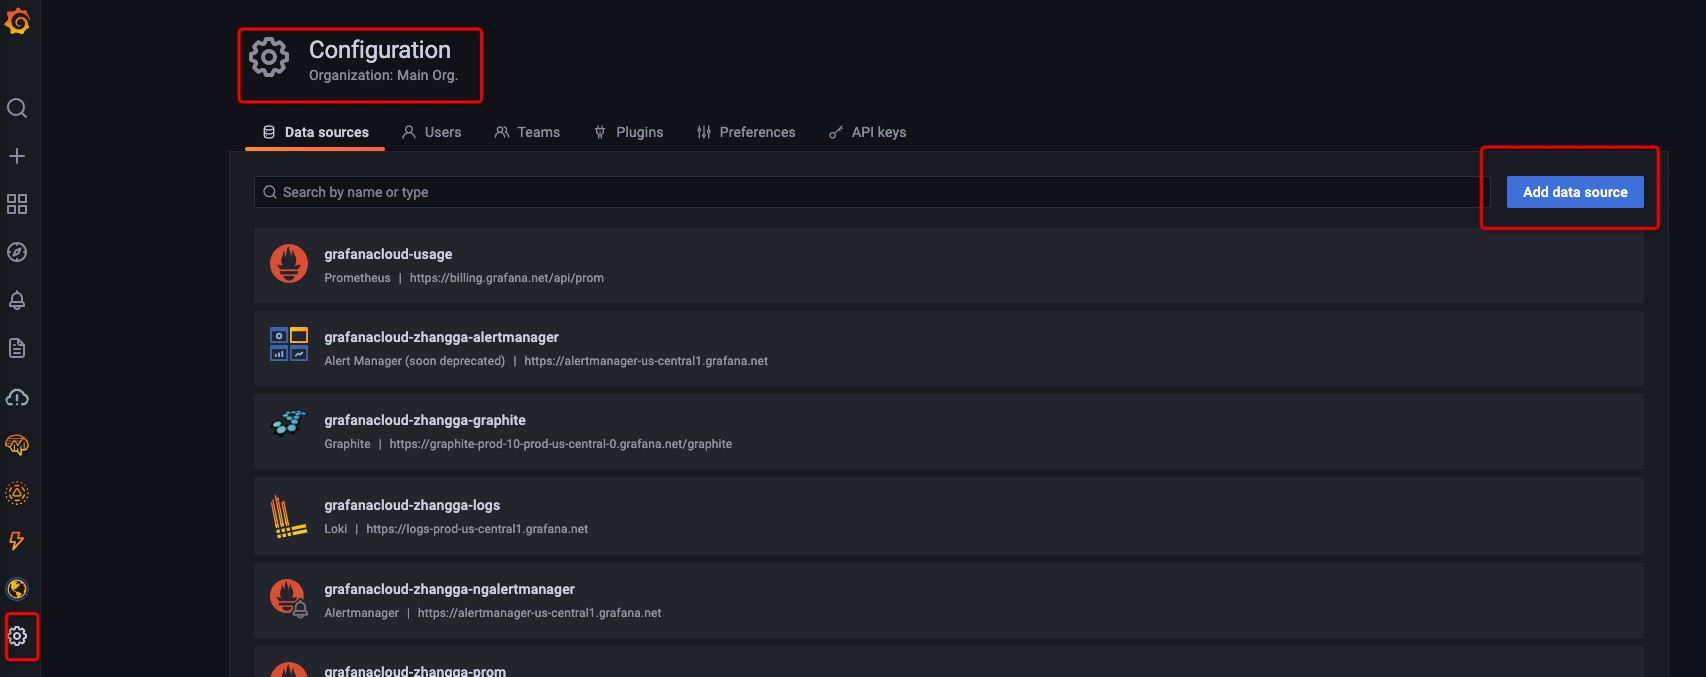Click the 'Prometheus' type label under grafanacloud-usage
The height and width of the screenshot is (677, 1706).
coord(357,278)
